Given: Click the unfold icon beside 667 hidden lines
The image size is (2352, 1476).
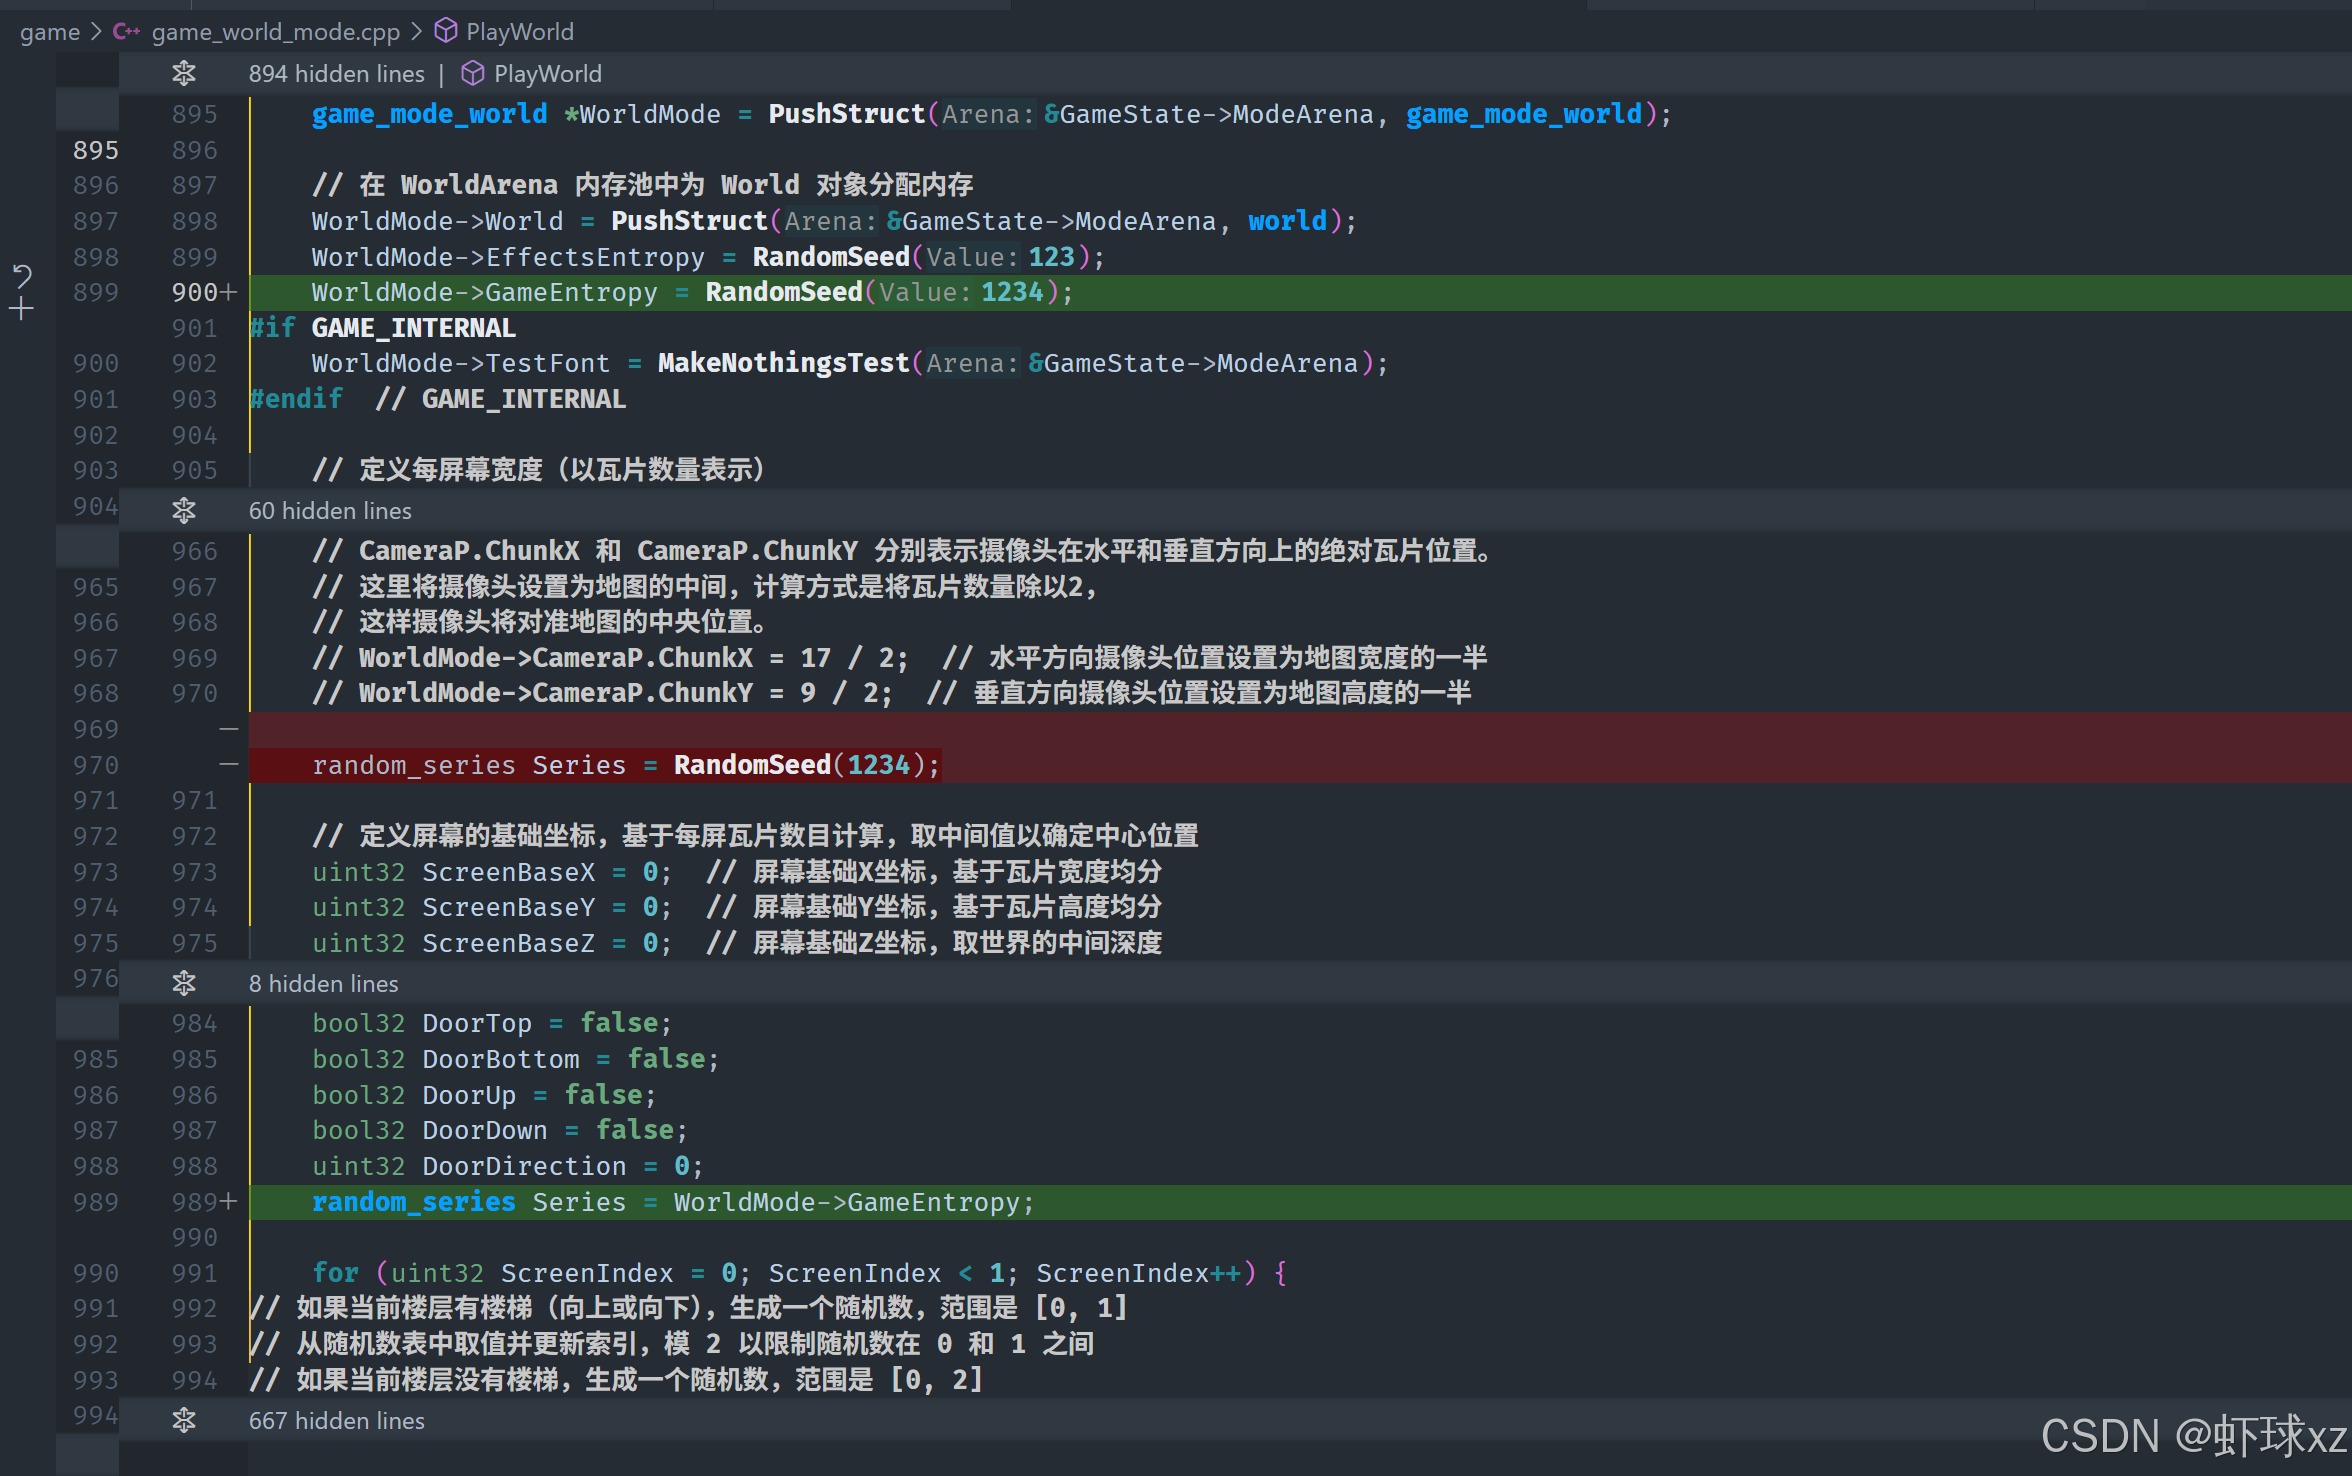Looking at the screenshot, I should 184,1421.
